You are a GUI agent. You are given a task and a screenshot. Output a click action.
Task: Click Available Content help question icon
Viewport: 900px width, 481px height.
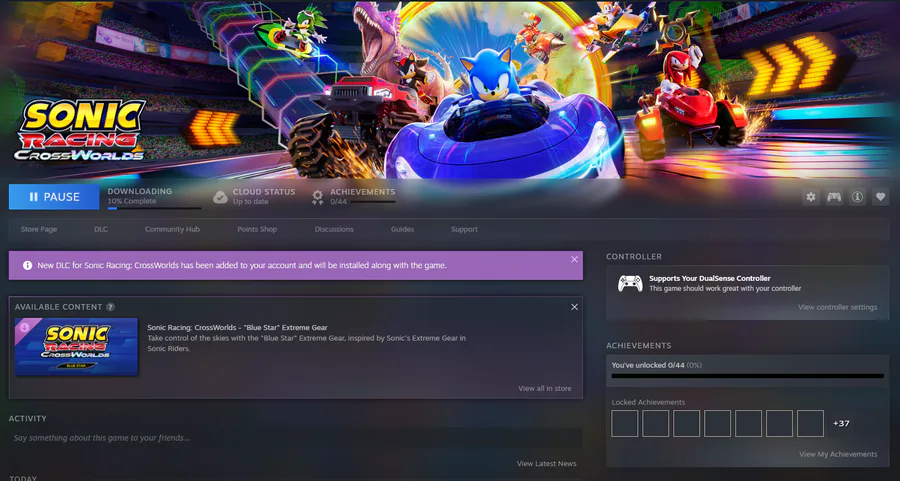[111, 307]
